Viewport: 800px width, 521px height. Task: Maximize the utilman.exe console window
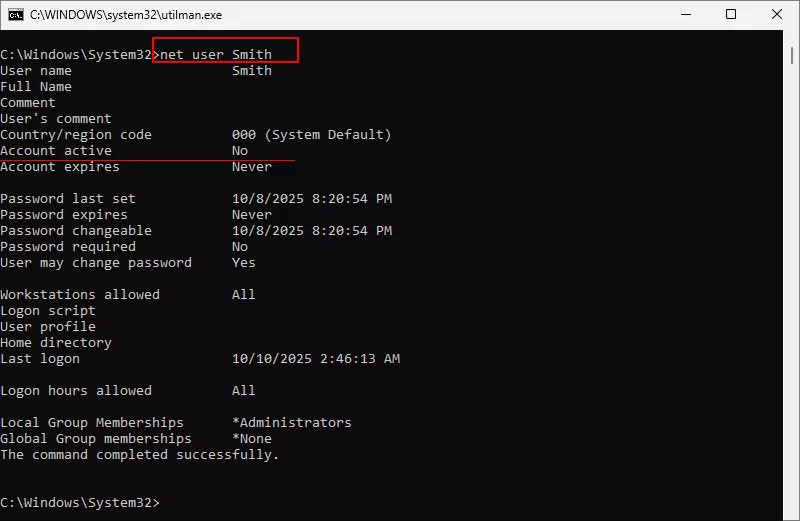(x=731, y=14)
